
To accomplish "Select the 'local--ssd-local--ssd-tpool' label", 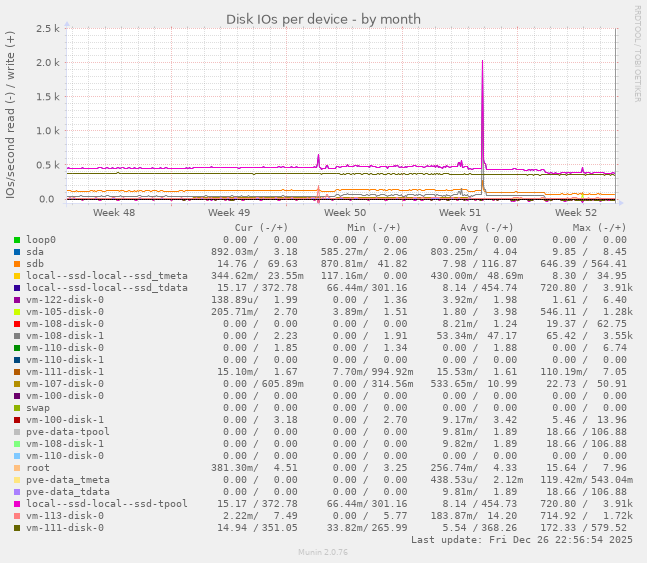I will (x=107, y=504).
